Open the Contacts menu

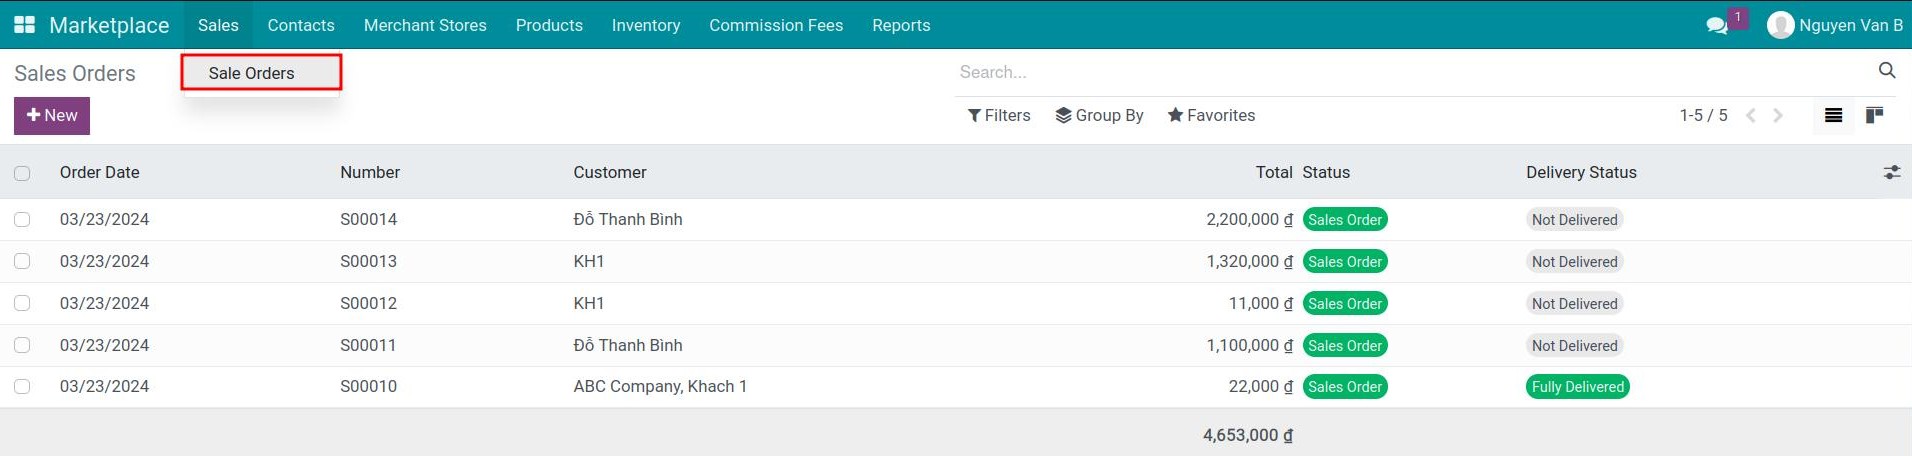(x=301, y=25)
